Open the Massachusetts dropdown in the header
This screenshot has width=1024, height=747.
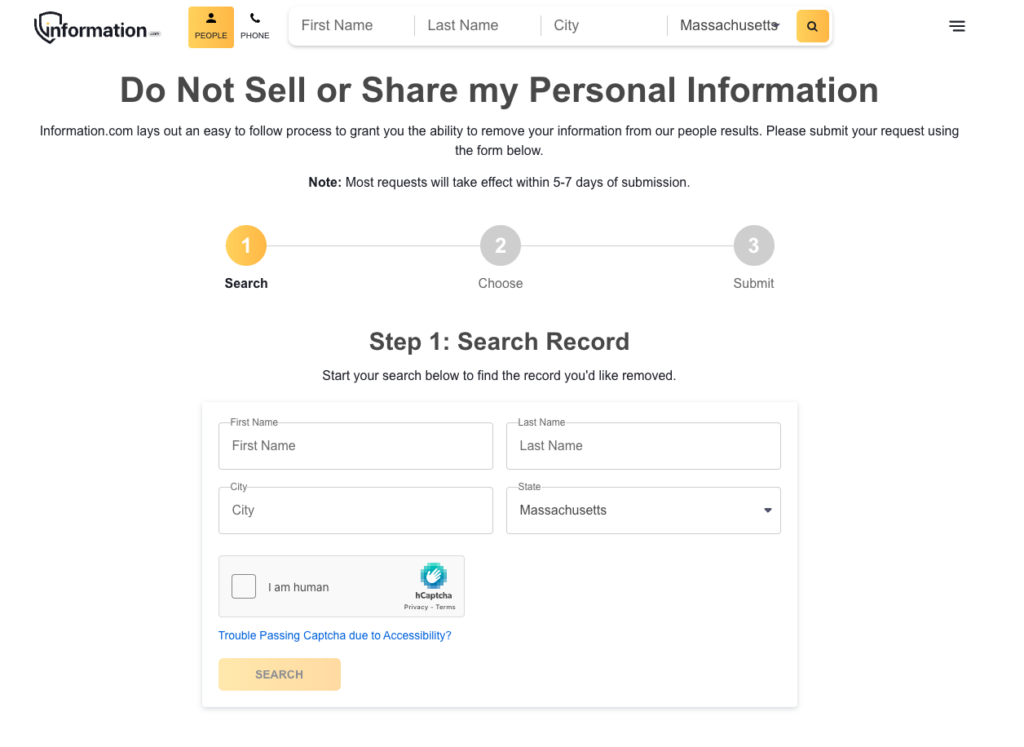pos(729,25)
